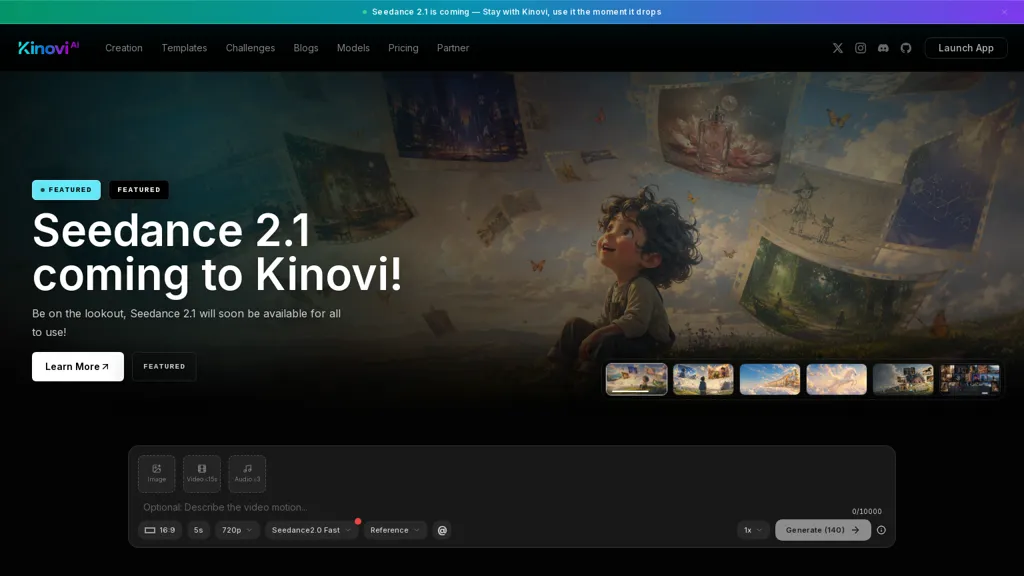
Task: Open Blogs in the navigation bar
Action: tap(306, 48)
